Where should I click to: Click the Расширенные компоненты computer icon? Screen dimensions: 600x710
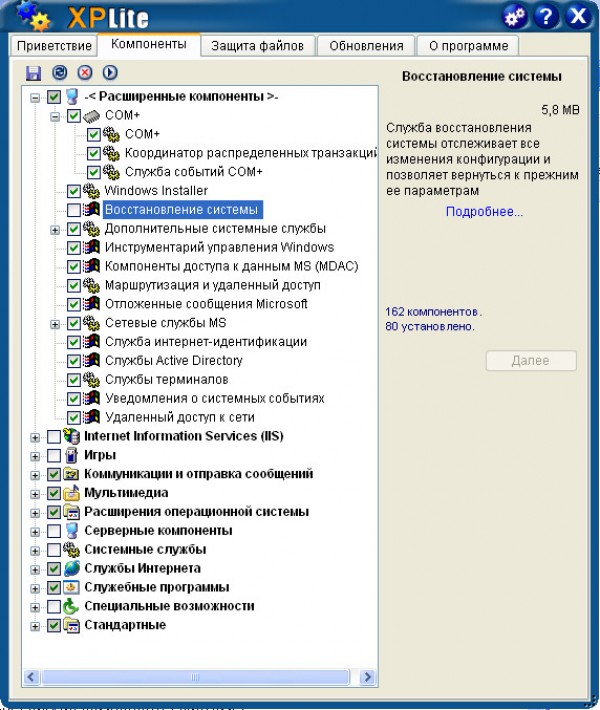[x=72, y=96]
